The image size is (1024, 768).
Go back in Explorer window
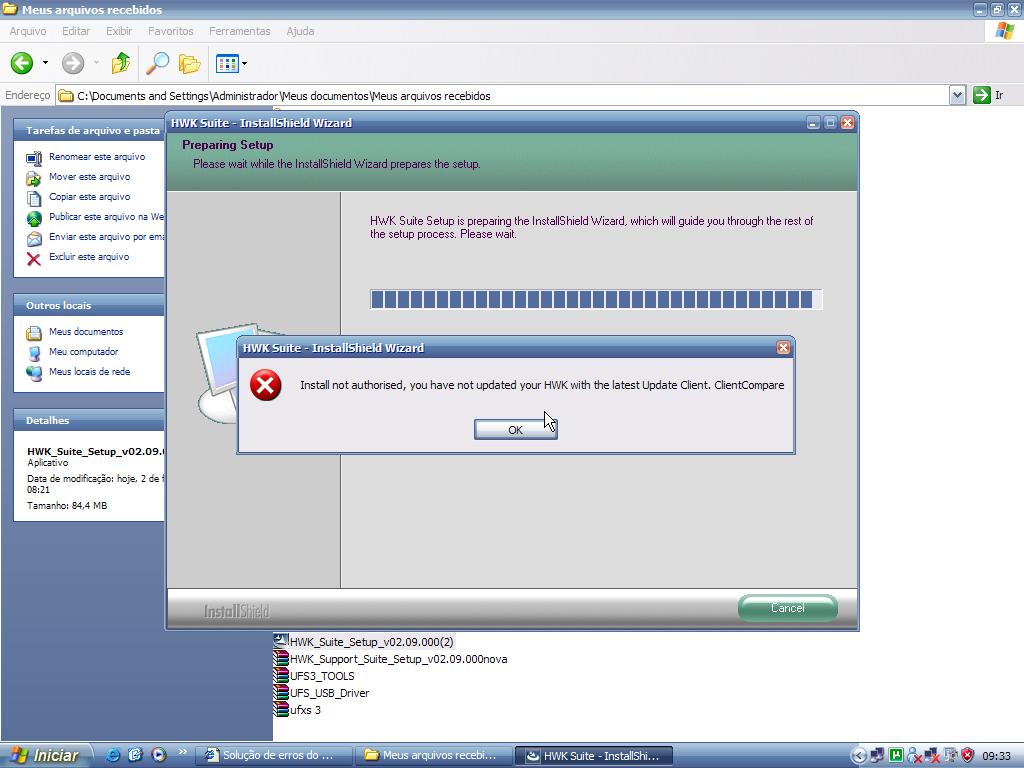tap(22, 63)
